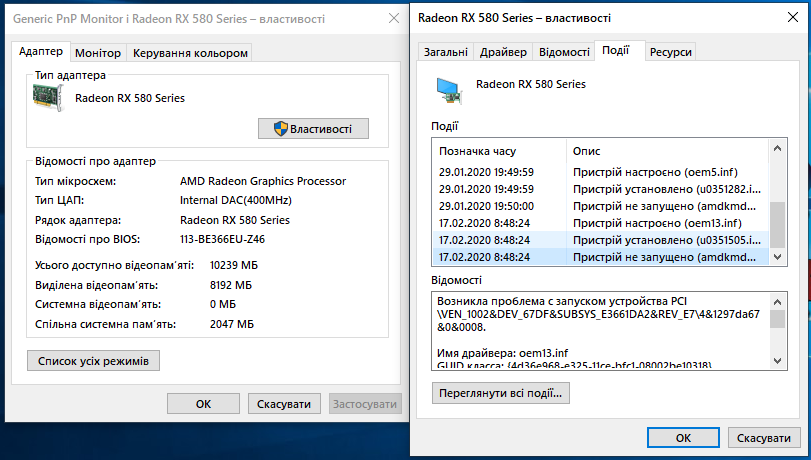Open the Ресурси tab
Viewport: 811px width, 460px height.
coord(670,52)
